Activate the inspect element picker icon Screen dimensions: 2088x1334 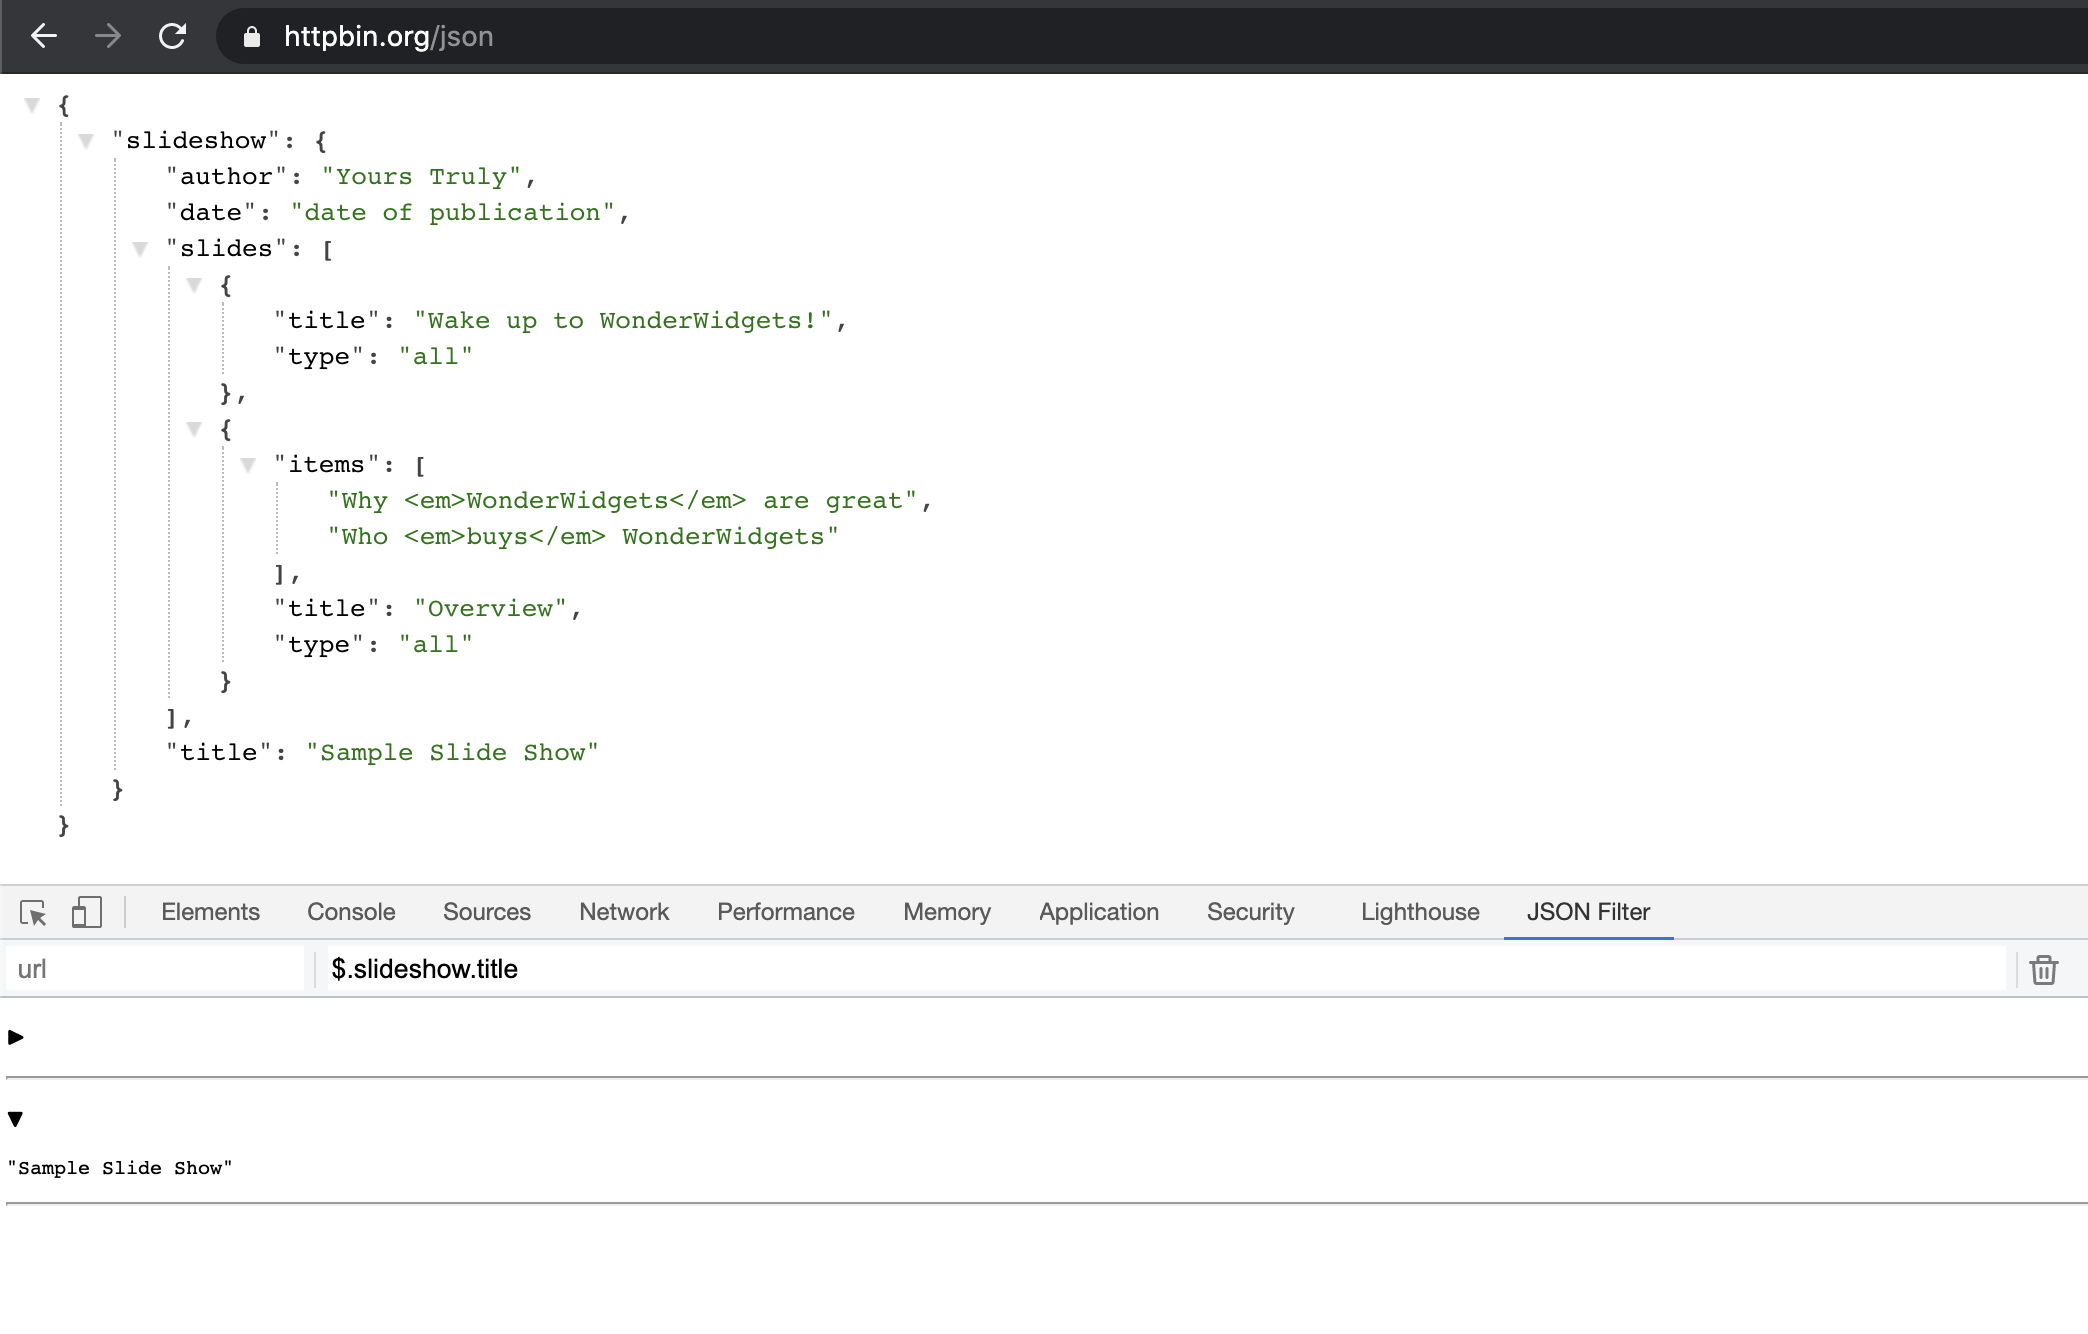pos(33,912)
